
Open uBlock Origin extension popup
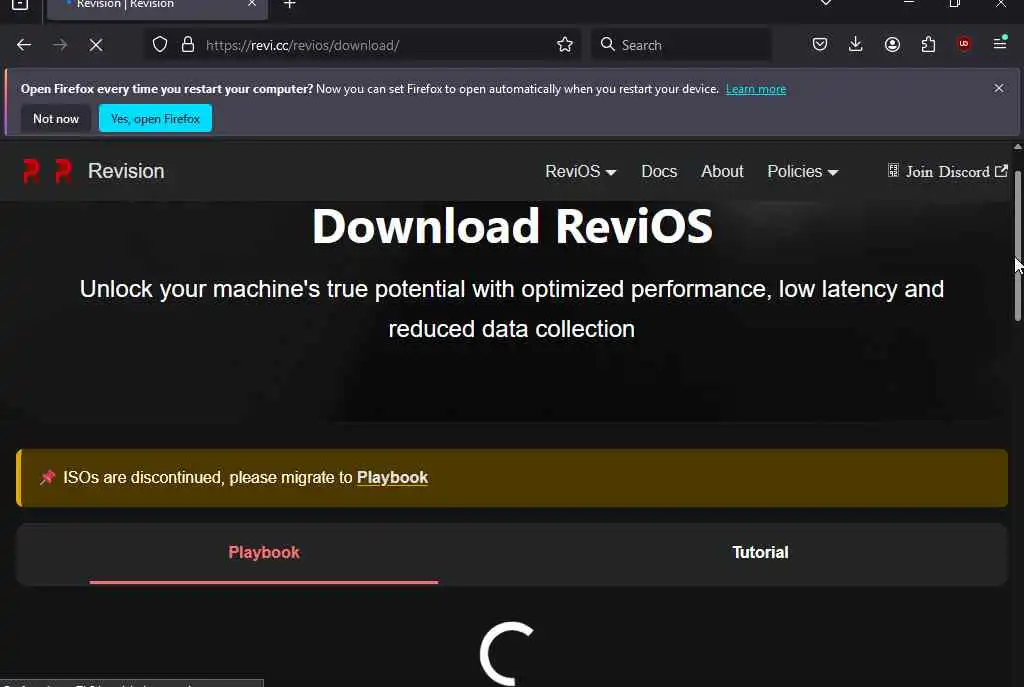point(964,44)
